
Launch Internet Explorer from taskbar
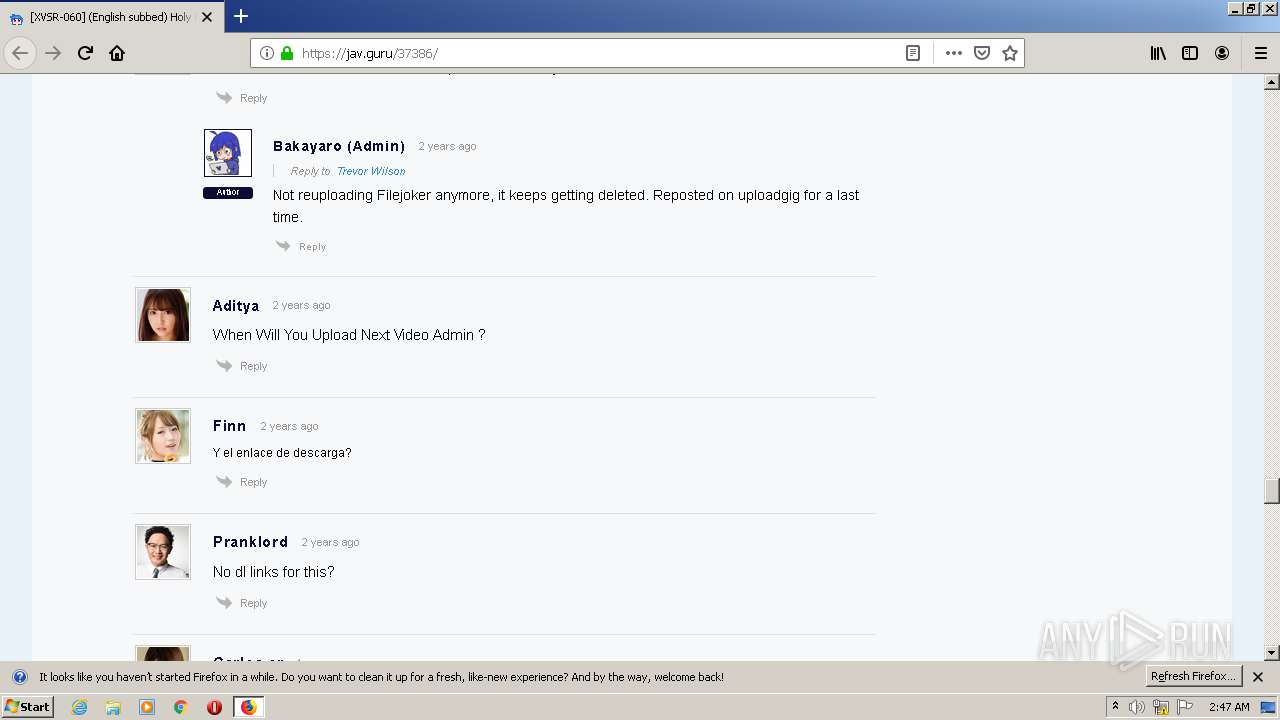[79, 707]
